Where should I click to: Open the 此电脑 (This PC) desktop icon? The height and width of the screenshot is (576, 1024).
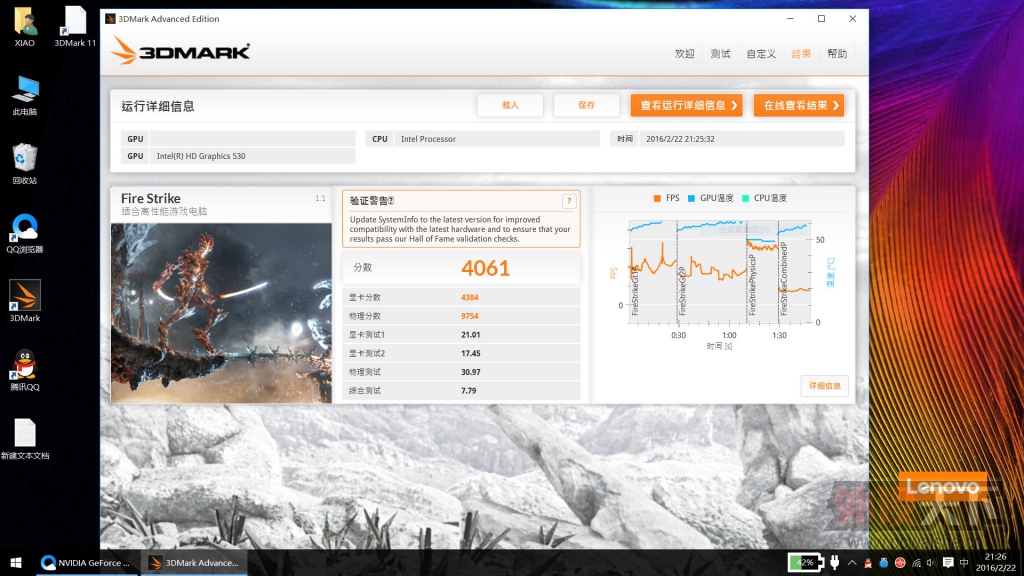pos(25,95)
